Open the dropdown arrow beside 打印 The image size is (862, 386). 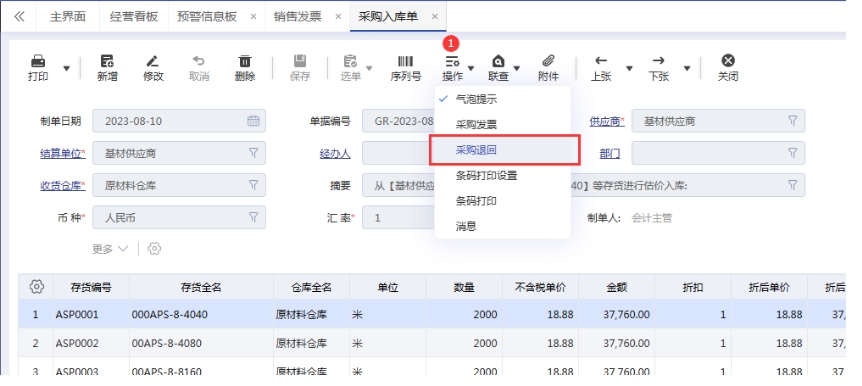pyautogui.click(x=67, y=69)
